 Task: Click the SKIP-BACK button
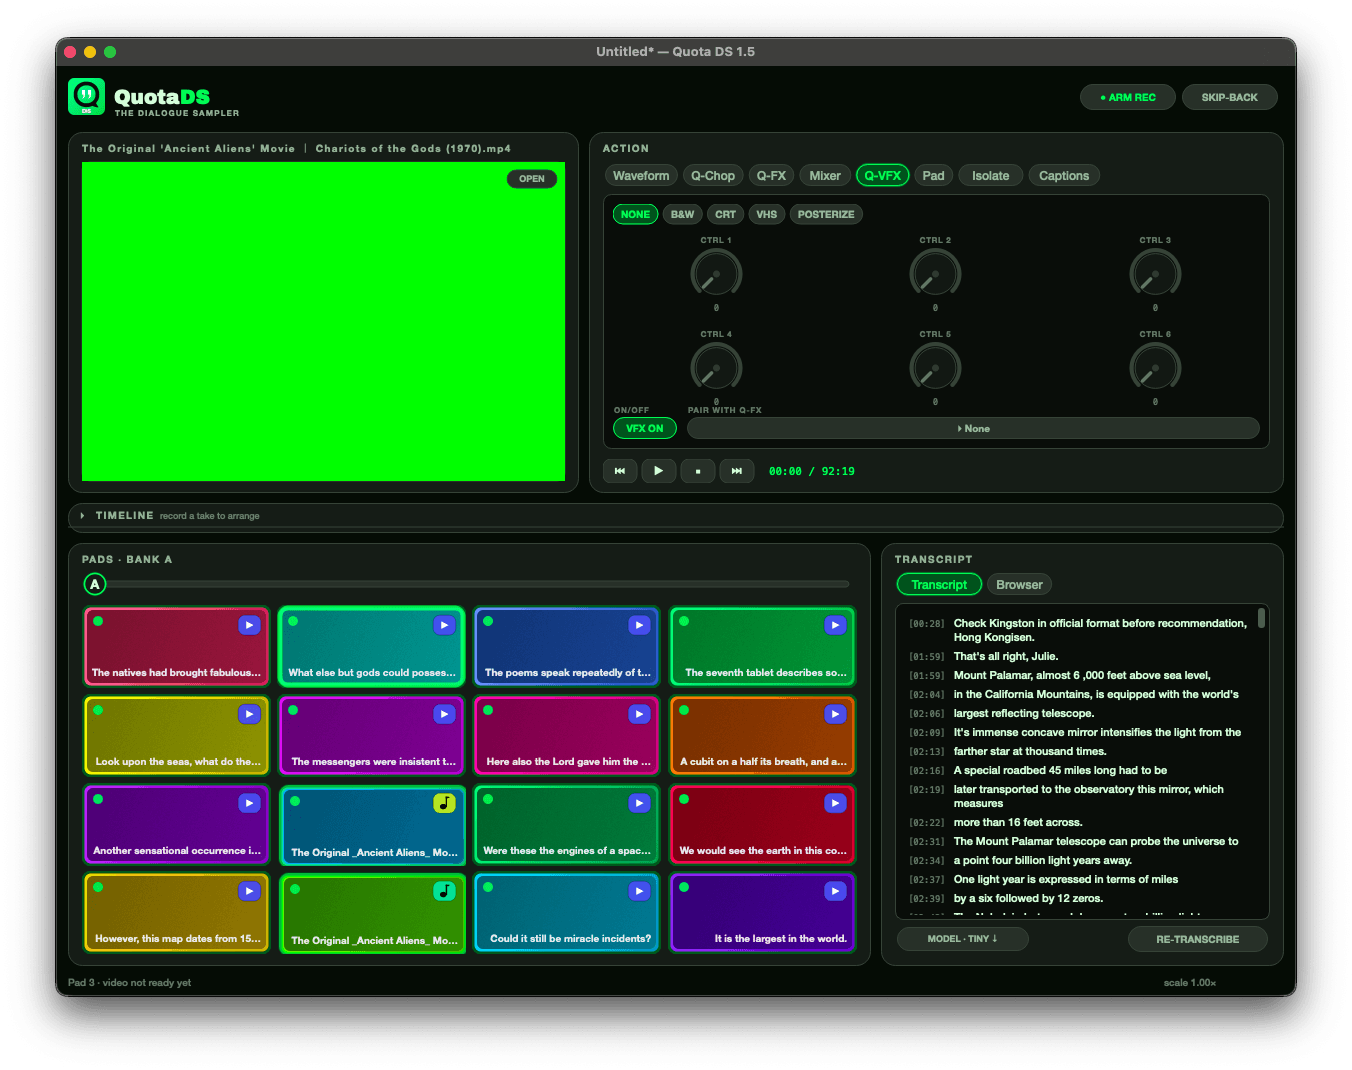coord(1230,97)
